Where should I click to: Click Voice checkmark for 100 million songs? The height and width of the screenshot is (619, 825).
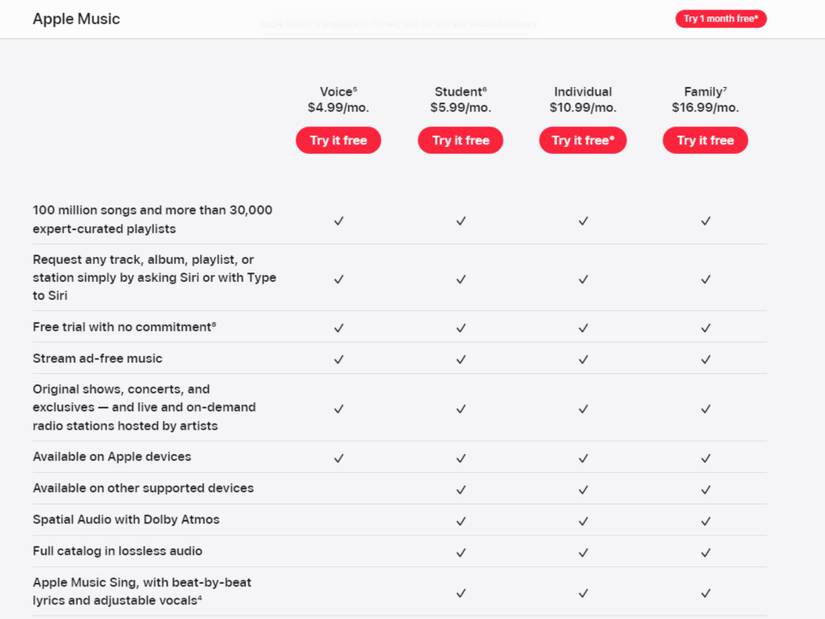[339, 221]
